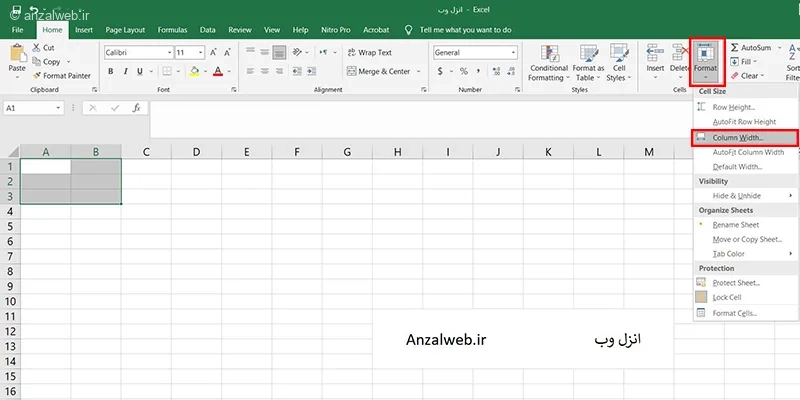Toggle Italic formatting
Screen dimensions: 800x400
125,71
